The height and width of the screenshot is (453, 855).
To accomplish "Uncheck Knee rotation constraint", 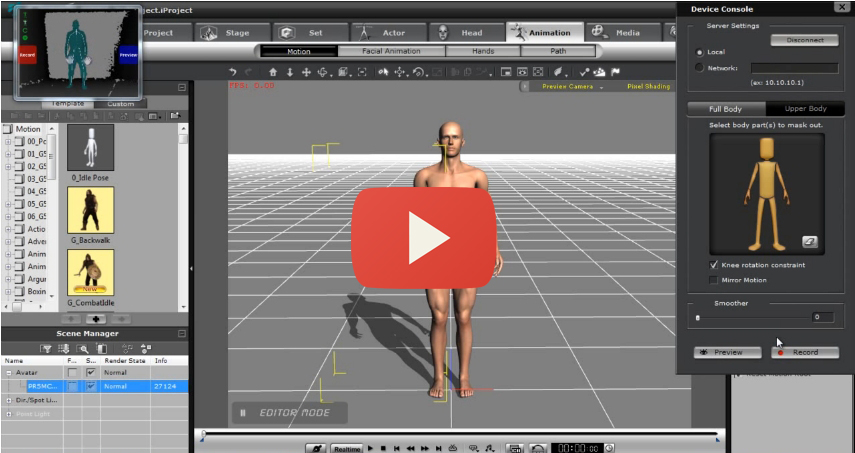I will coord(713,265).
